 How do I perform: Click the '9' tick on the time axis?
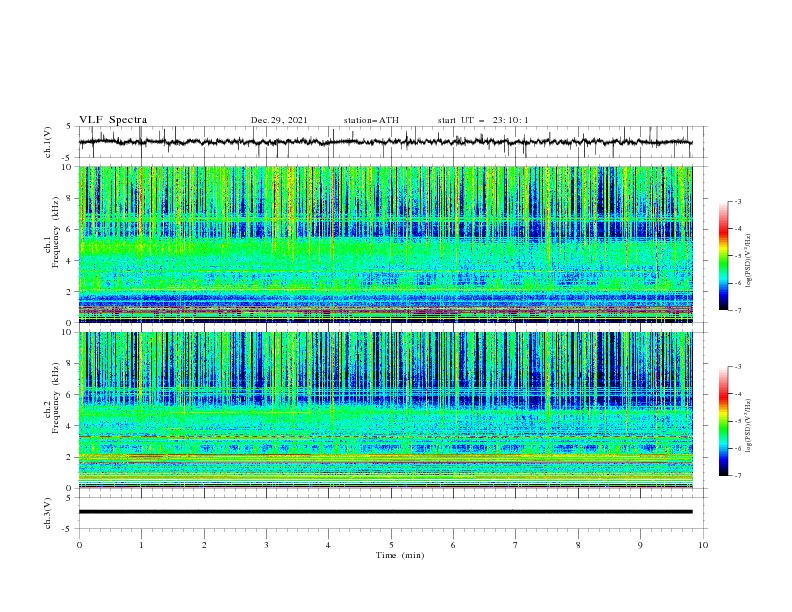coord(640,545)
